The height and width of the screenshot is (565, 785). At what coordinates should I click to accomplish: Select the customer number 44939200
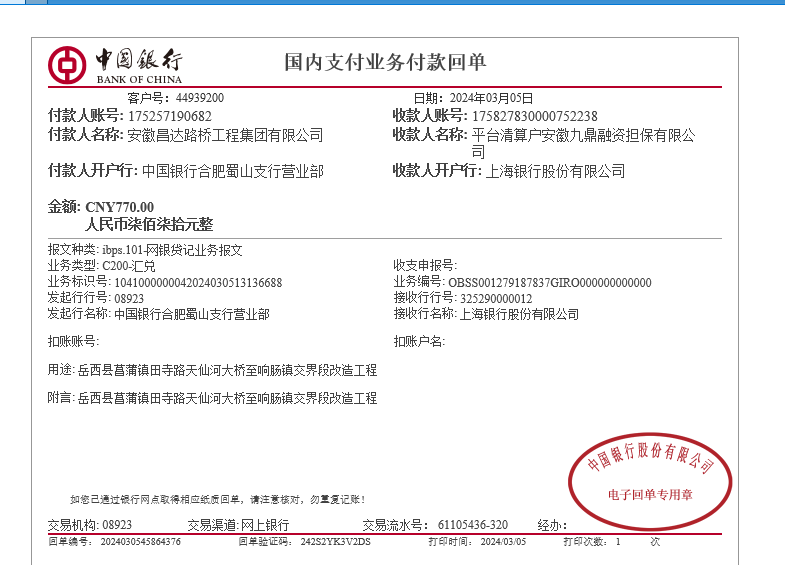[200, 98]
